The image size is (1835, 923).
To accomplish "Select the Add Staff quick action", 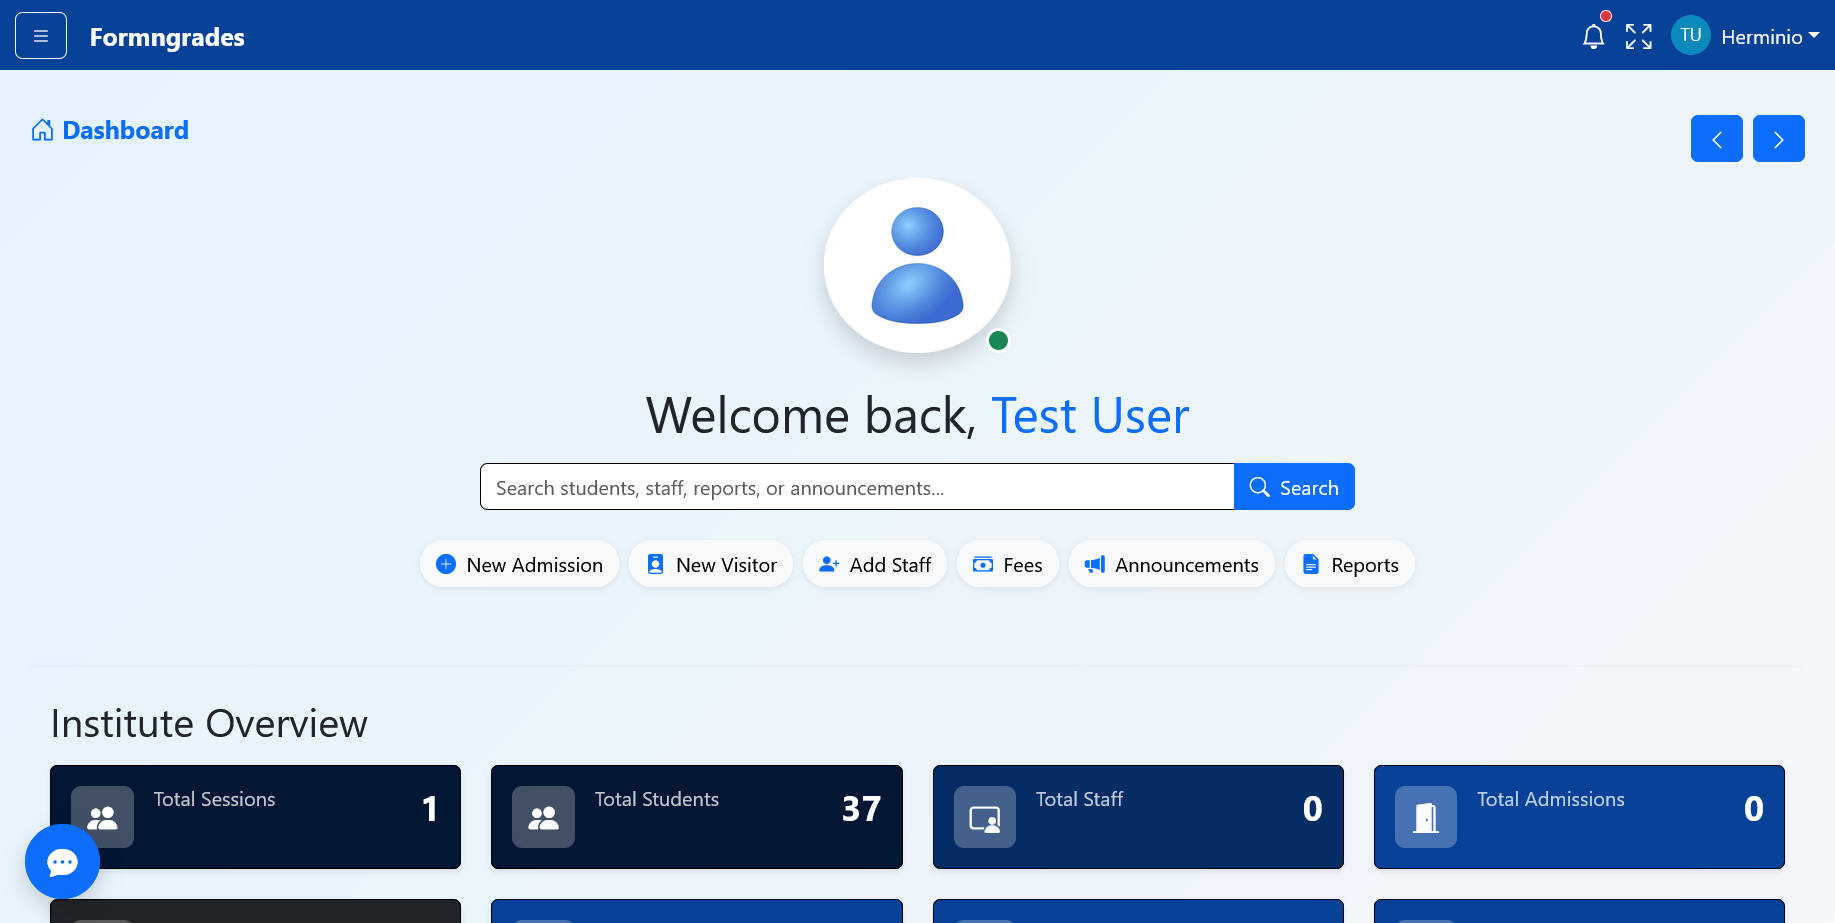I will pyautogui.click(x=875, y=565).
